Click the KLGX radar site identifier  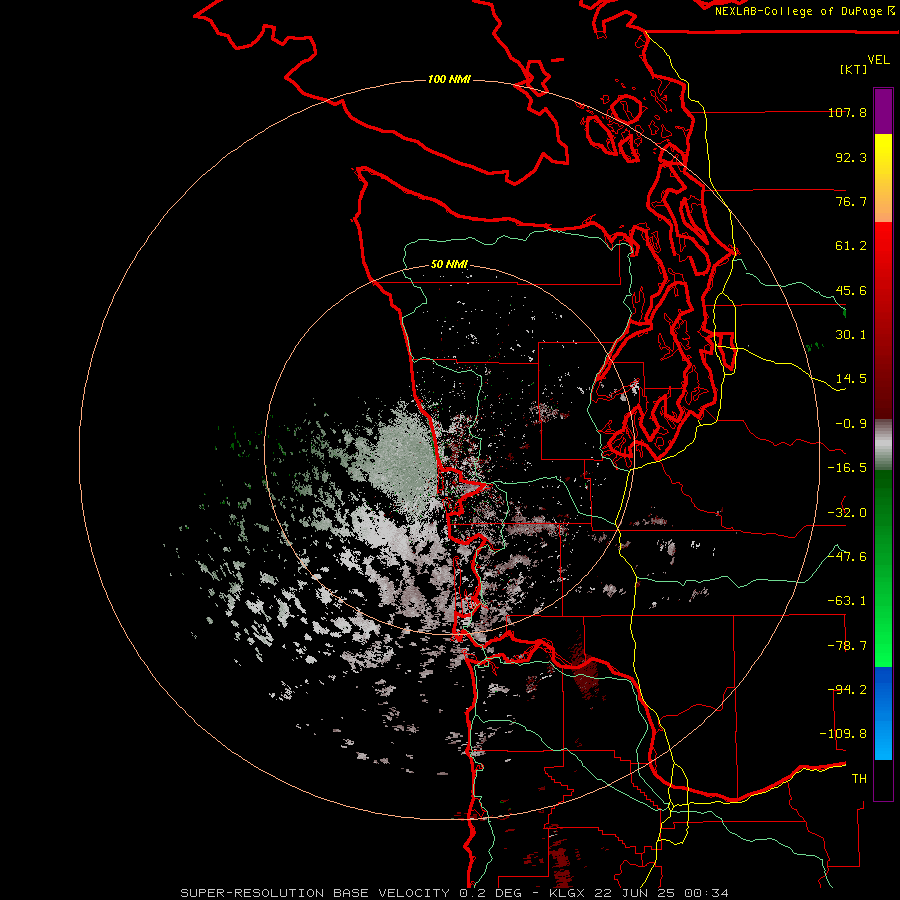coord(568,893)
